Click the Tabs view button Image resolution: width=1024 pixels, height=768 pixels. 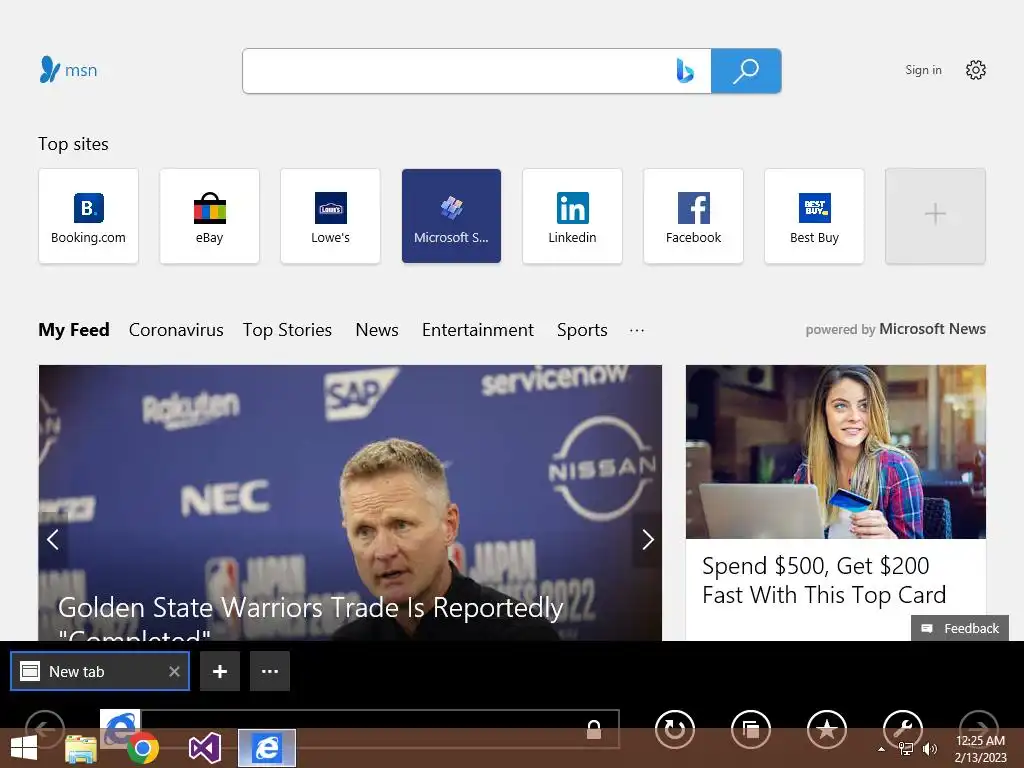[751, 729]
